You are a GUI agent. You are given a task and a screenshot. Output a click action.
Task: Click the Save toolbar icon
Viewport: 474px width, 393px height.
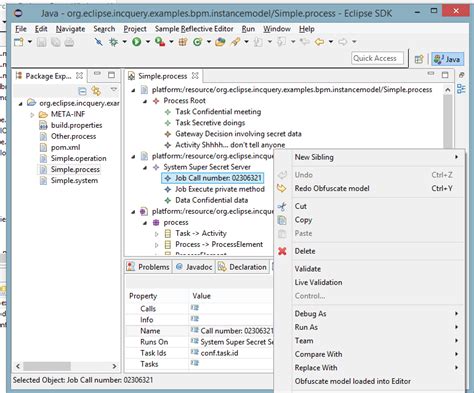pyautogui.click(x=41, y=42)
